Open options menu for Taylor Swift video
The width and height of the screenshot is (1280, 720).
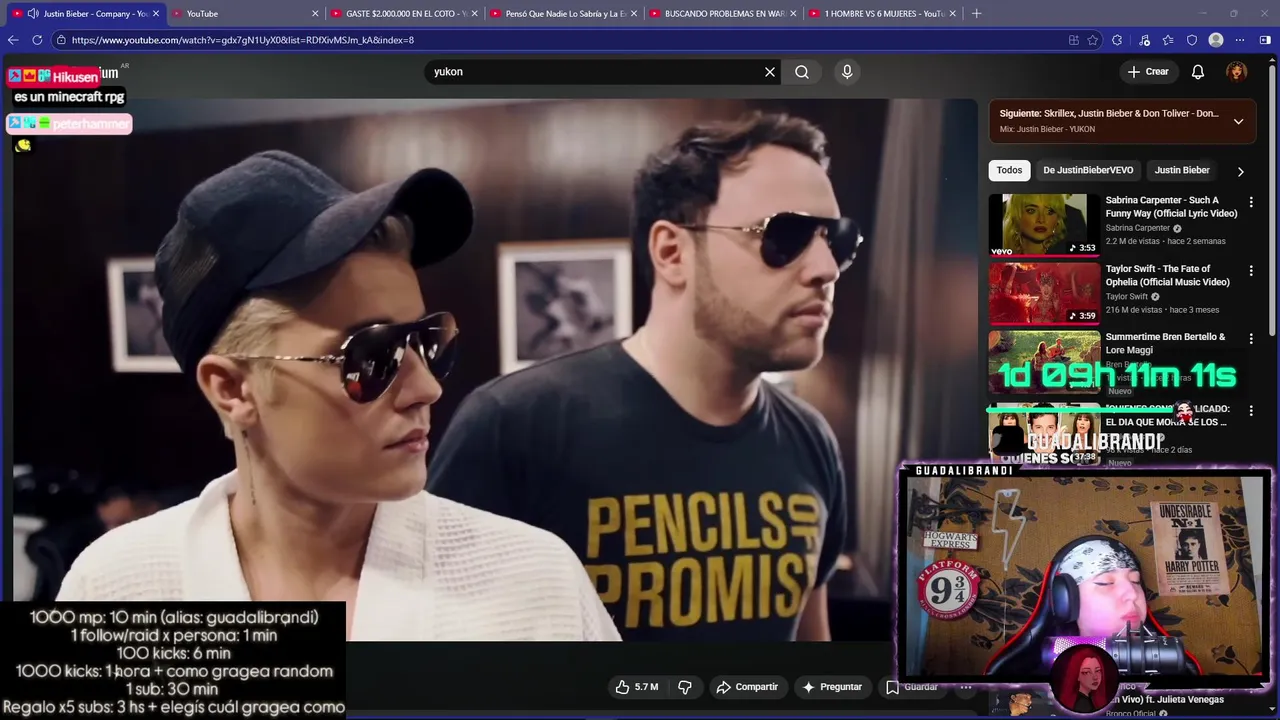click(x=1250, y=270)
